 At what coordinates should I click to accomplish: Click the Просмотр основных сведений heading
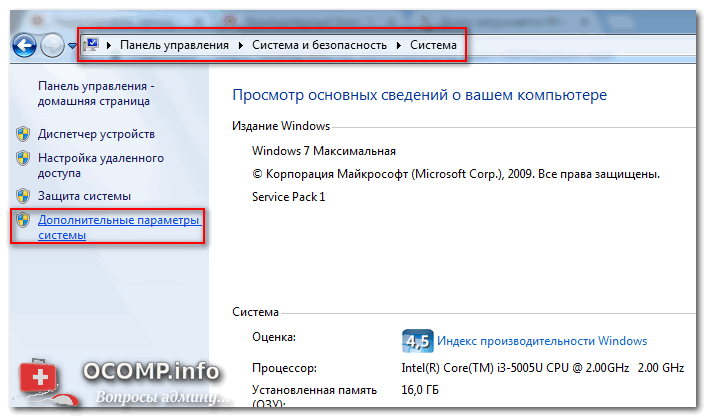point(419,95)
